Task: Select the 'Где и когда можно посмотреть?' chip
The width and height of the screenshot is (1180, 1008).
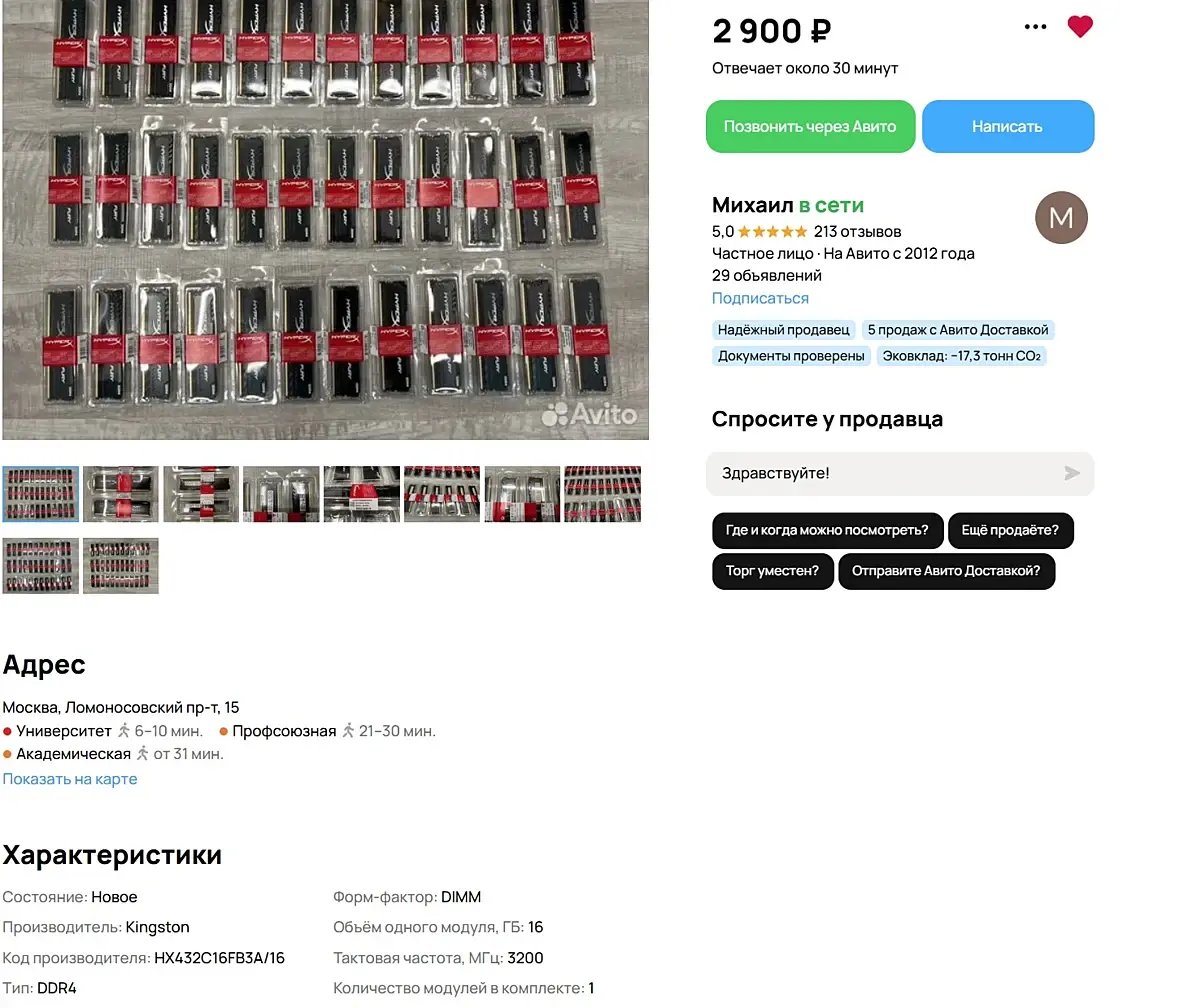Action: pyautogui.click(x=827, y=530)
